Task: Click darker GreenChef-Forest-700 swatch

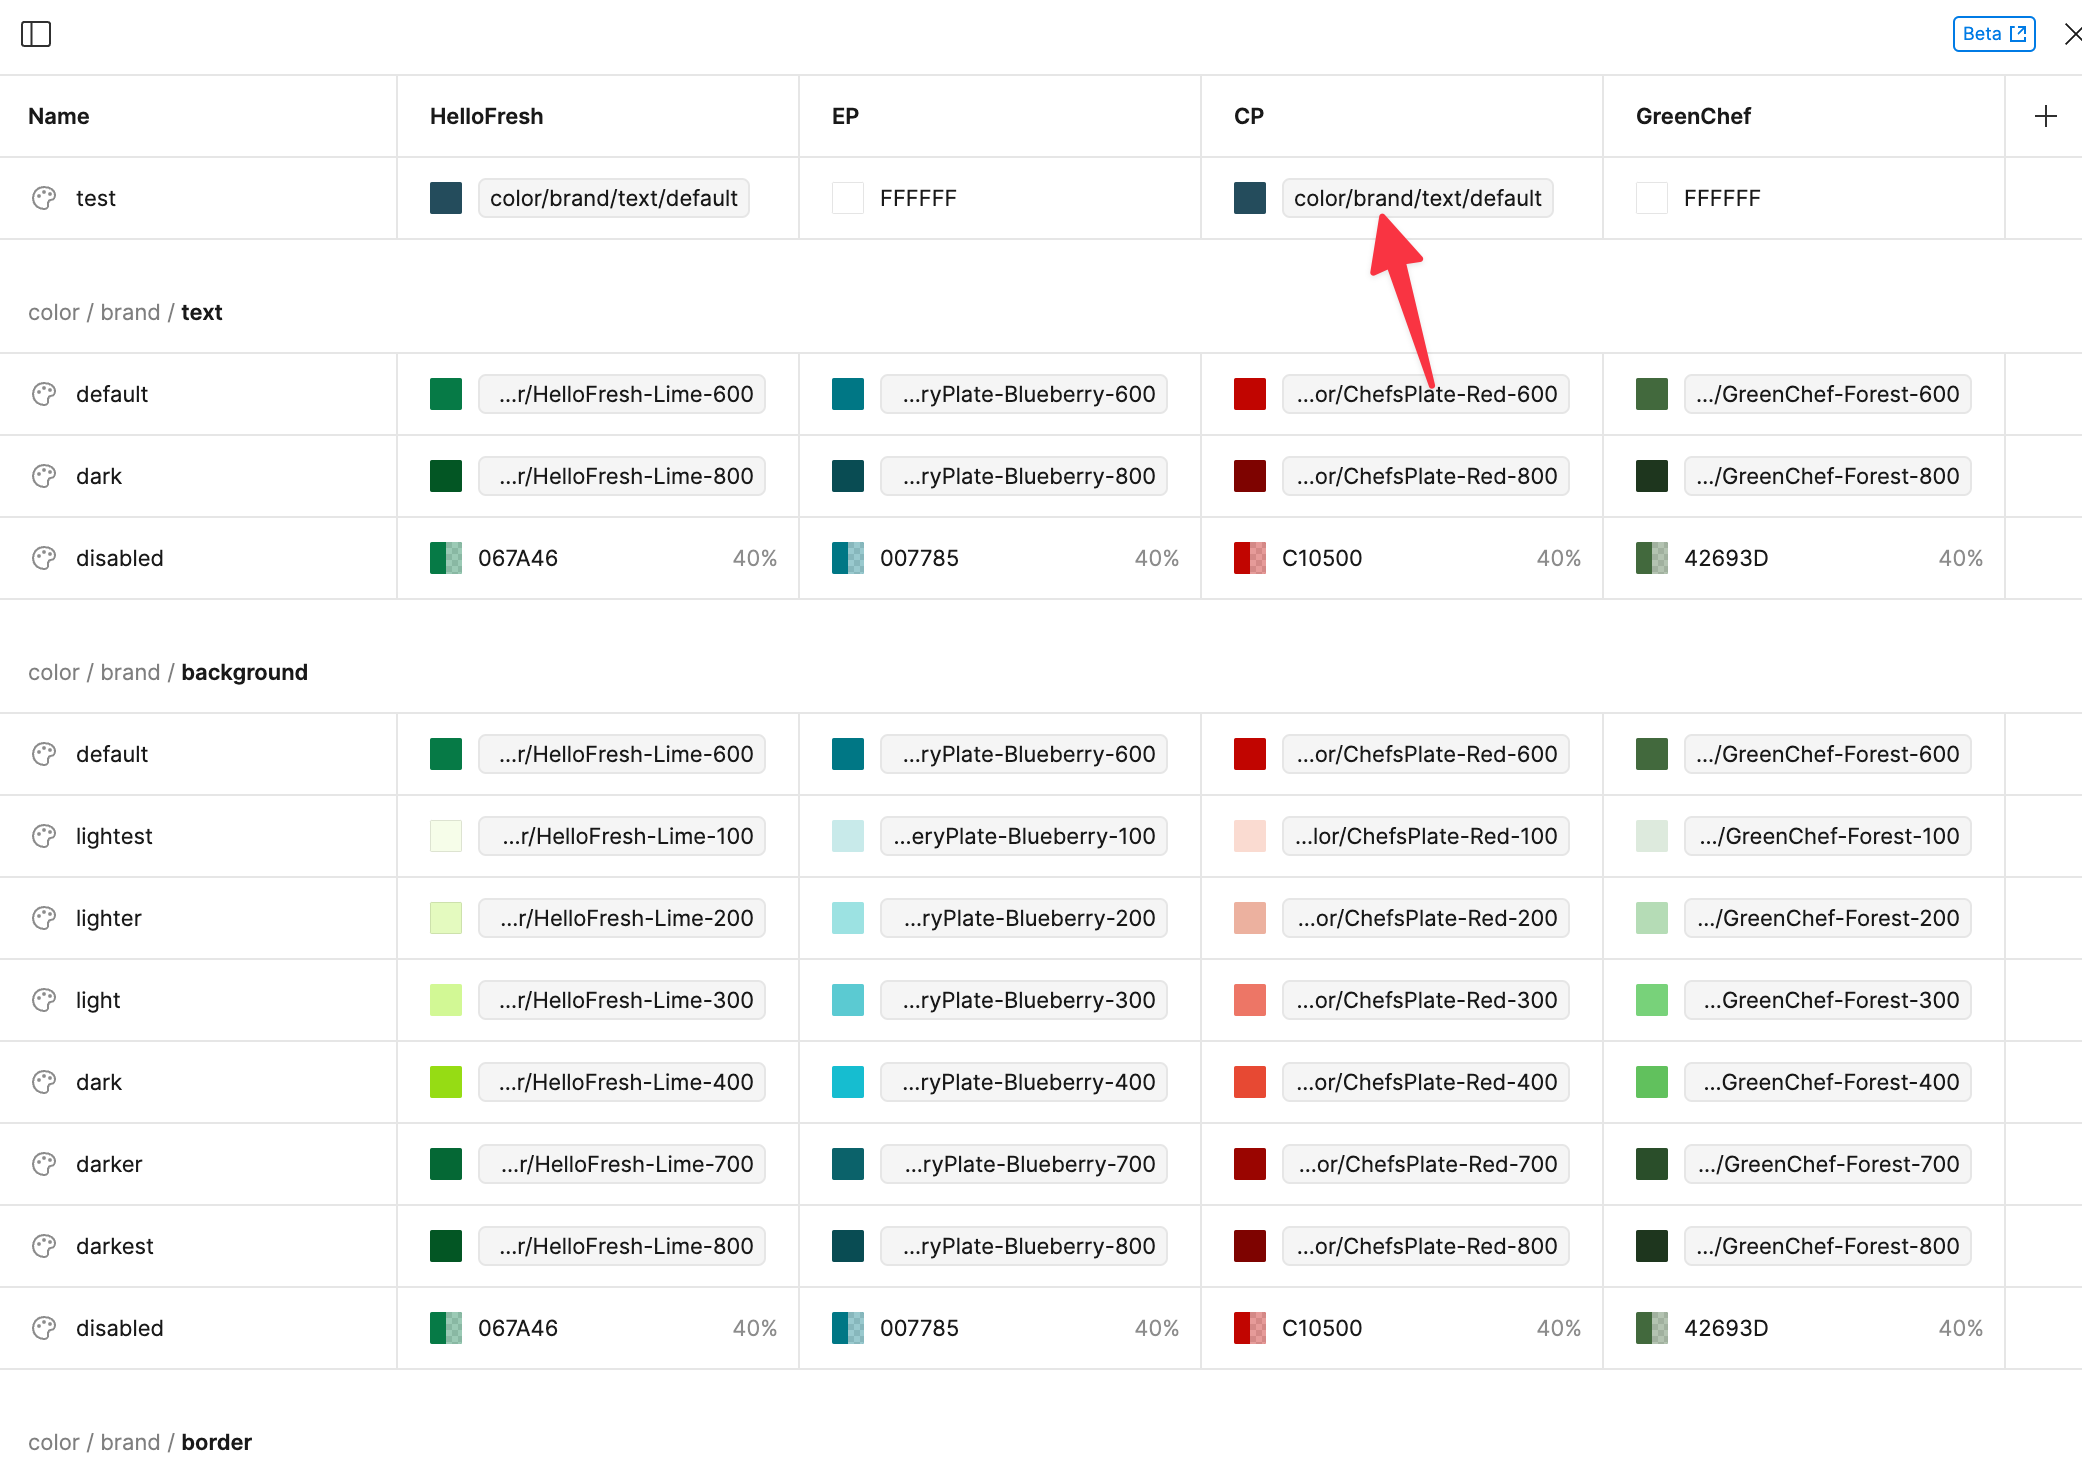Action: point(1652,1164)
